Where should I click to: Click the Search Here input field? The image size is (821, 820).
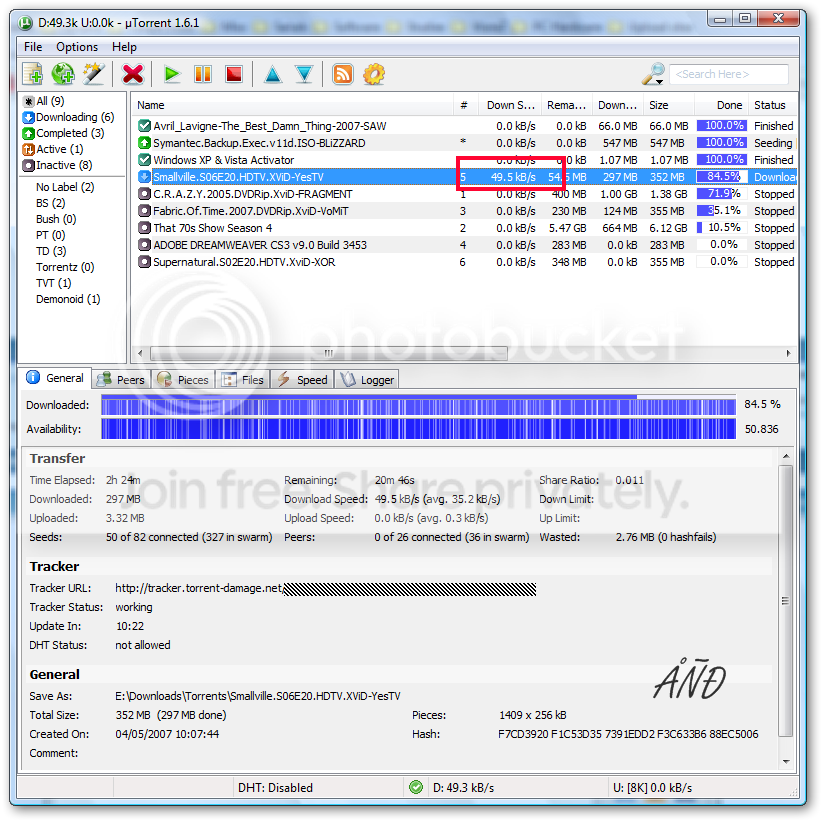[728, 74]
